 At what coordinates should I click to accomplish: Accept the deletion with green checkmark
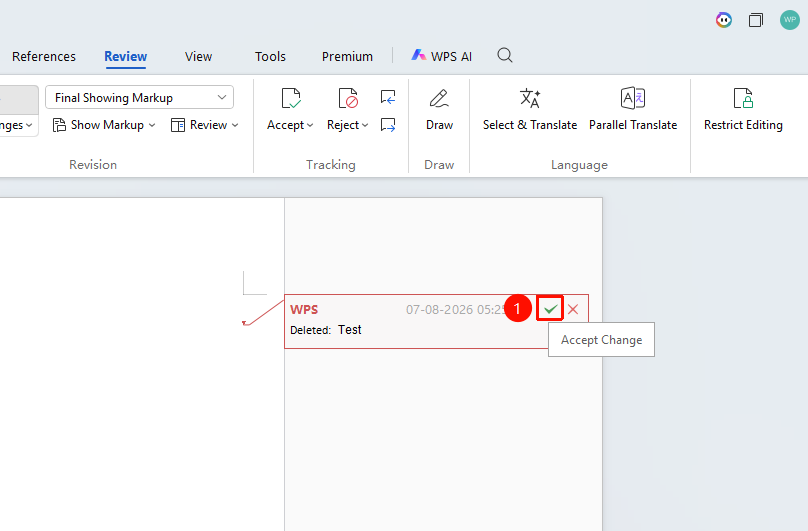point(550,309)
